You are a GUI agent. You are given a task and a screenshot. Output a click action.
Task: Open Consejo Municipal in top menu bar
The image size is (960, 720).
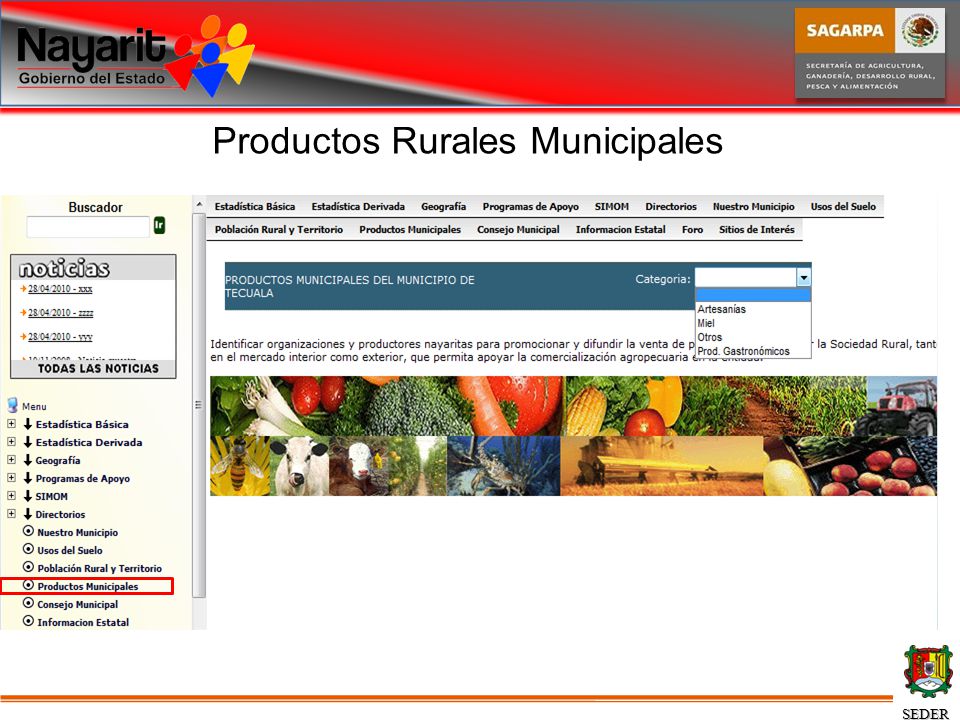518,230
